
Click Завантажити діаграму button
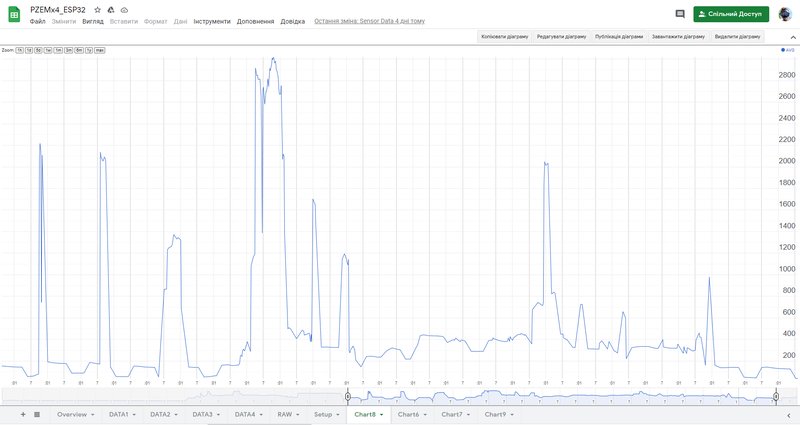click(678, 37)
